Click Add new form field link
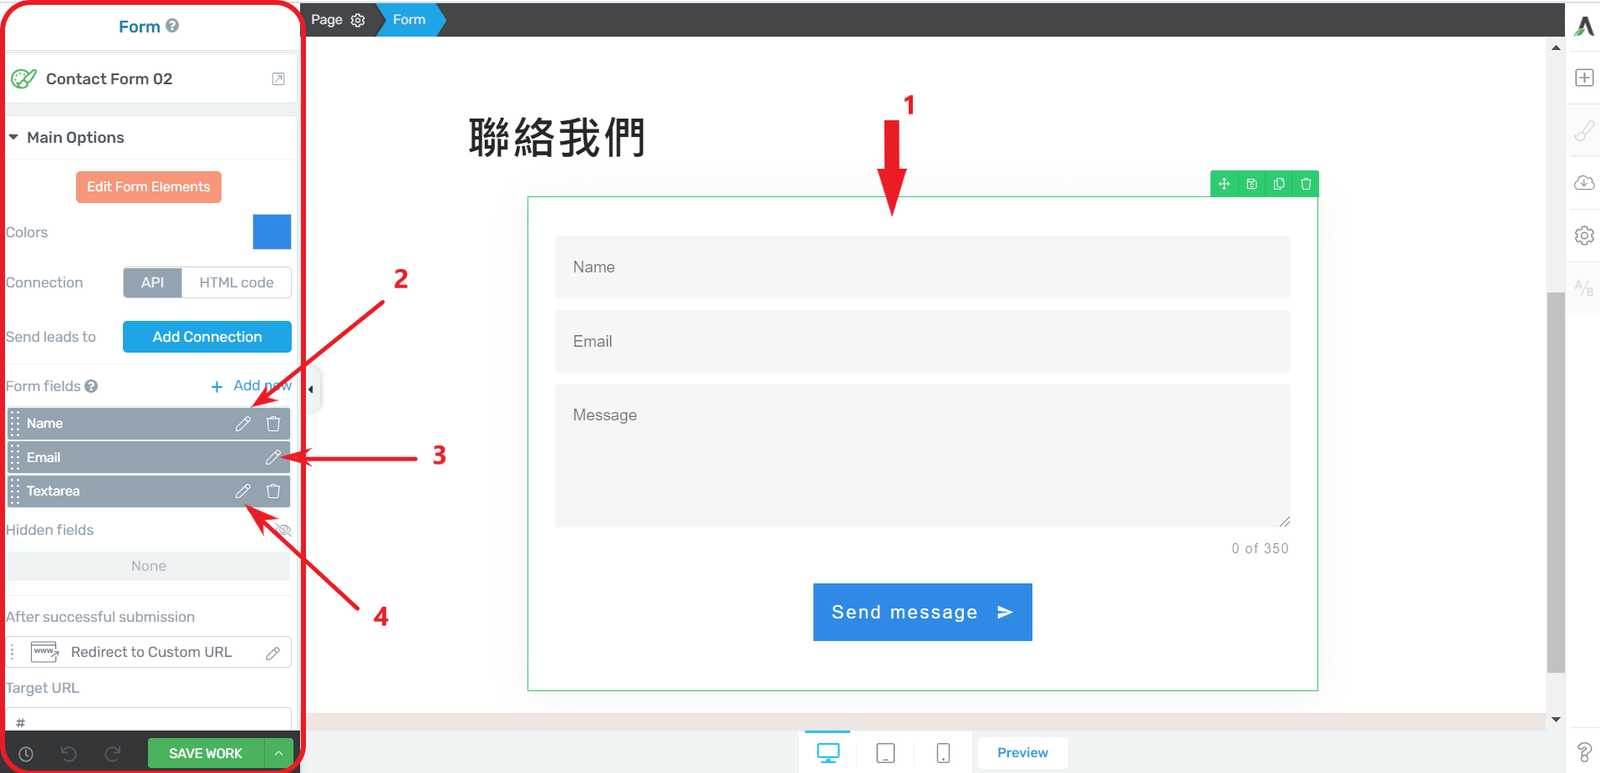 (252, 386)
